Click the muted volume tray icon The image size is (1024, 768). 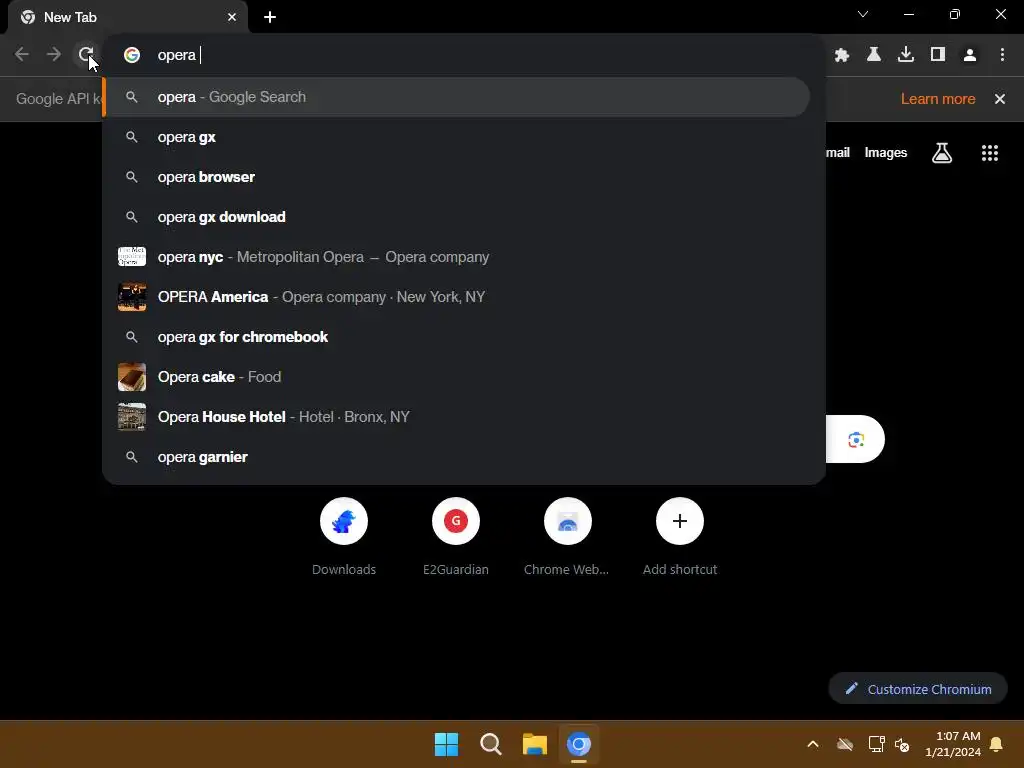[x=903, y=744]
